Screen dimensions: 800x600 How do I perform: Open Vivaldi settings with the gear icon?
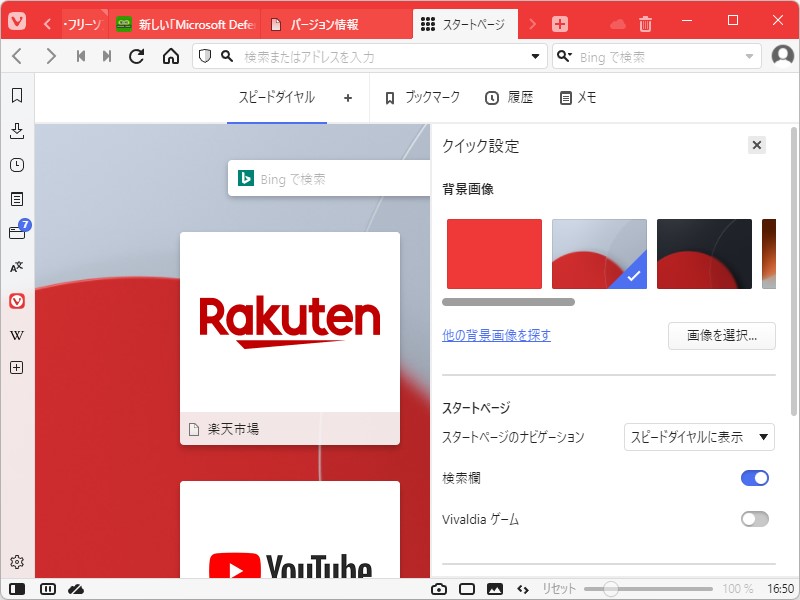tap(16, 562)
